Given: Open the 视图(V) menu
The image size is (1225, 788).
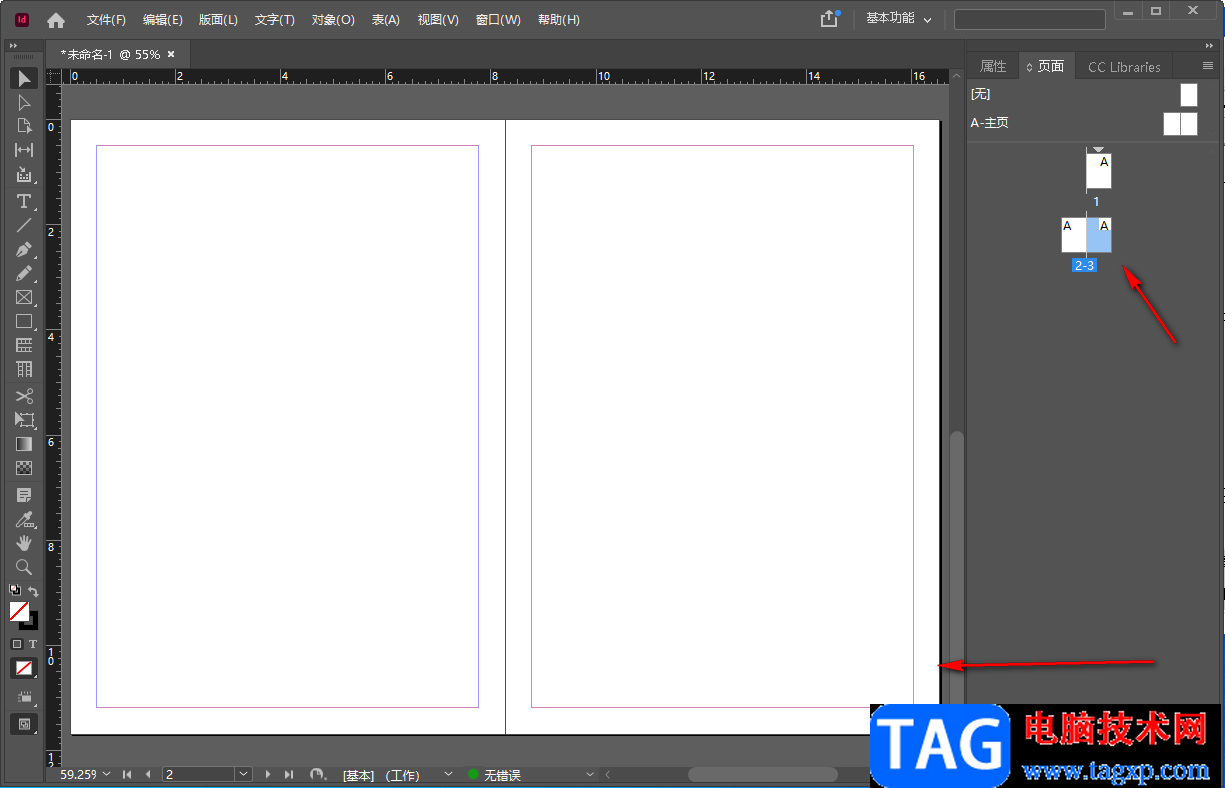Looking at the screenshot, I should click(x=438, y=20).
